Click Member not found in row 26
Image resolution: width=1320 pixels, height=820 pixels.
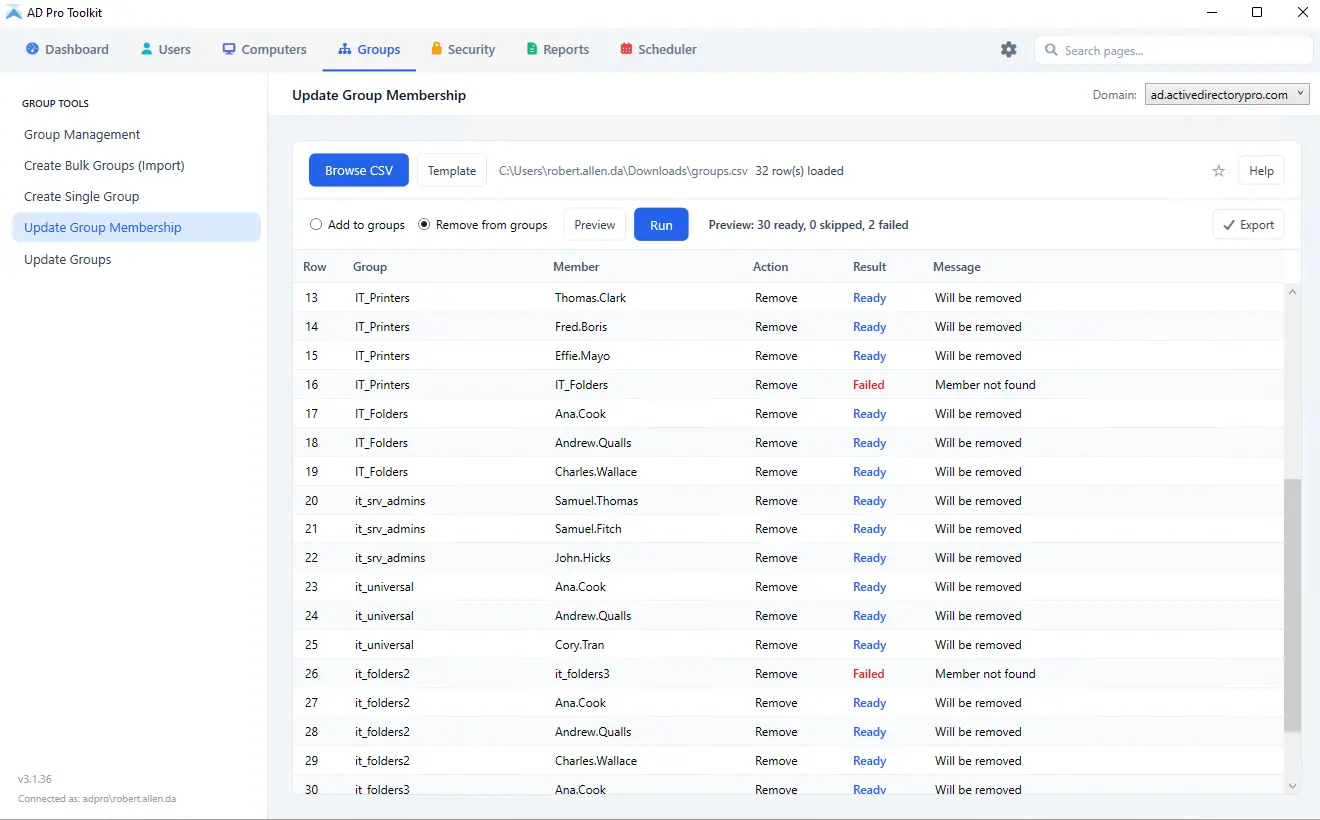985,674
